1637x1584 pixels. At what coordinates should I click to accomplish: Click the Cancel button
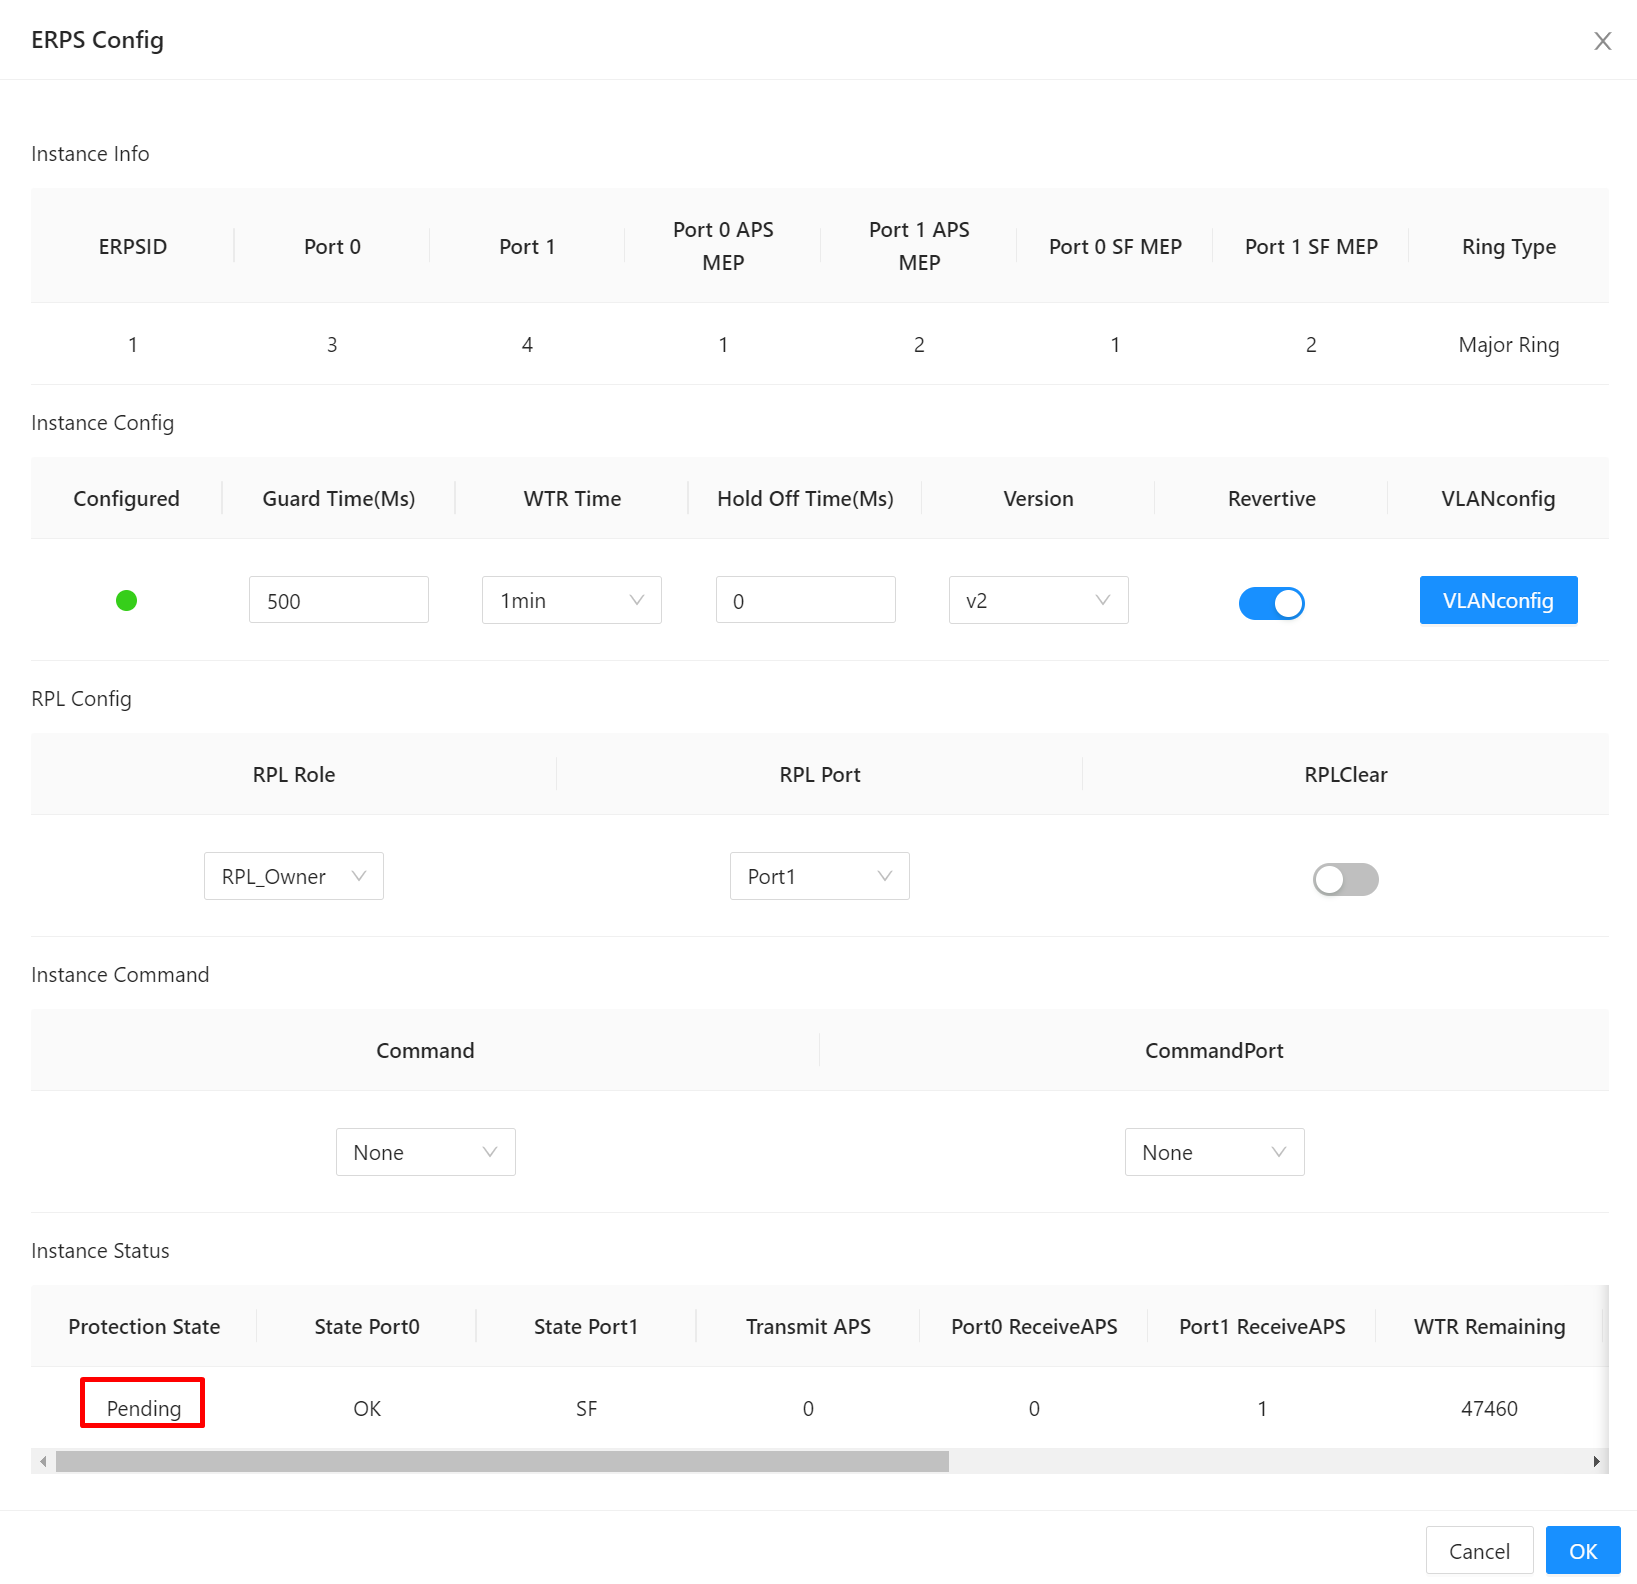pos(1479,1551)
